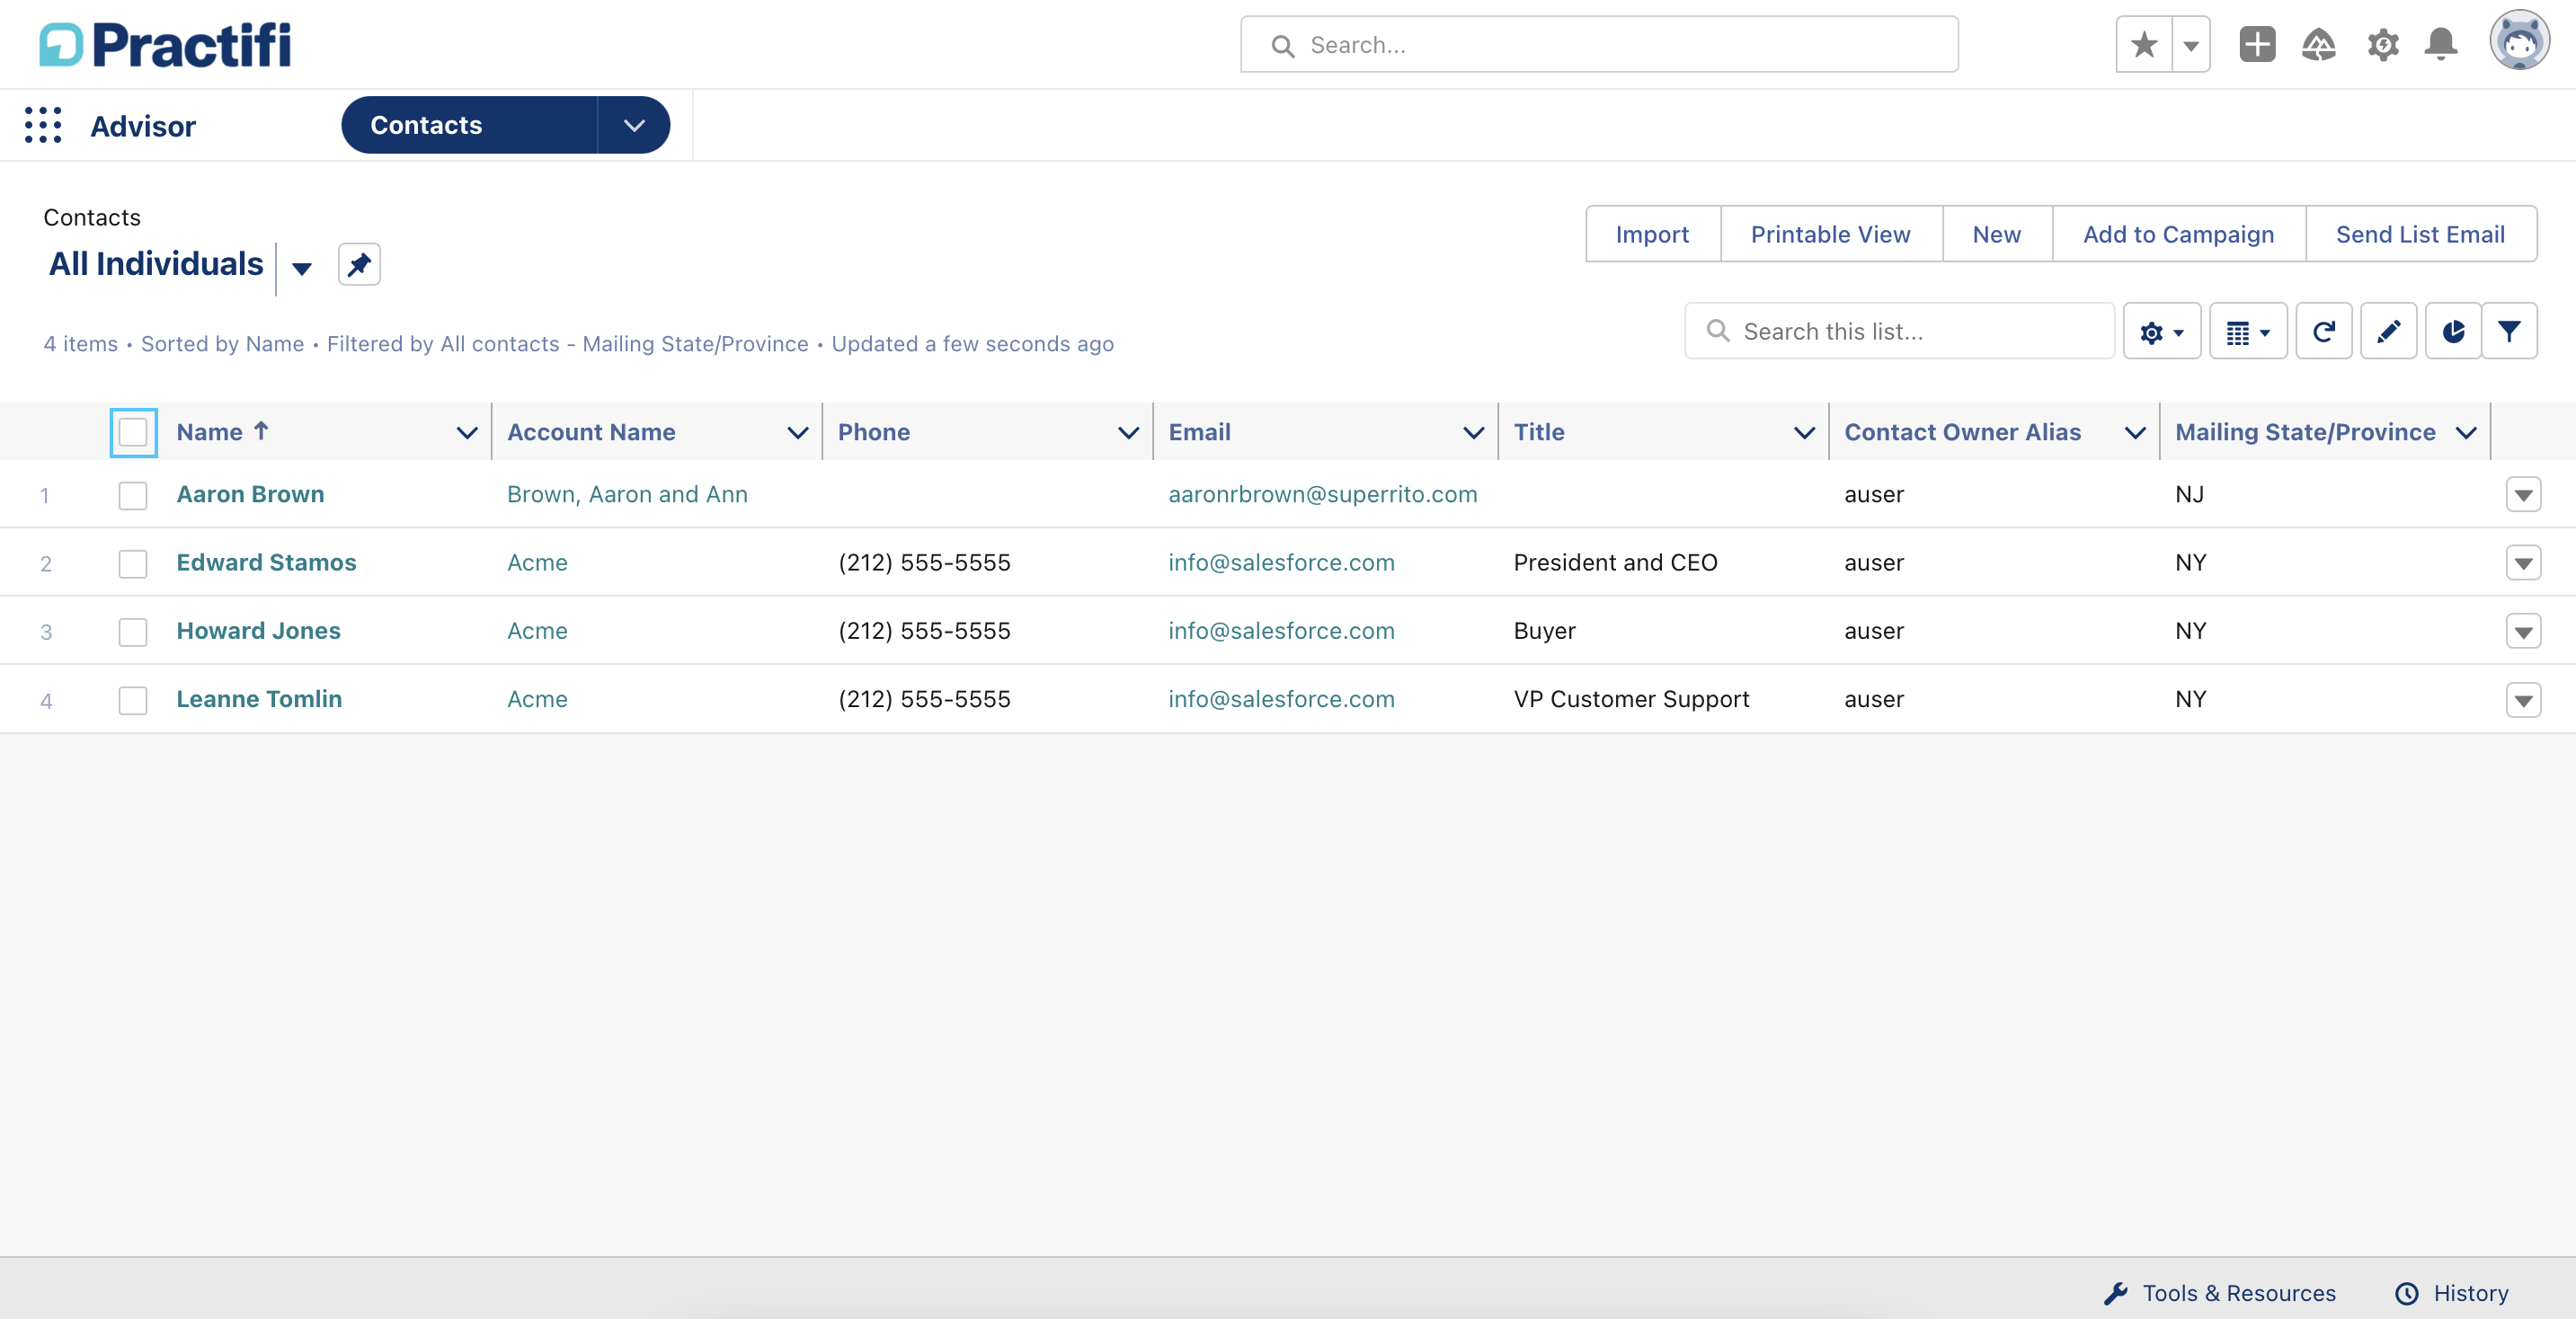Open the All Individuals list view picker
The height and width of the screenshot is (1319, 2576).
coord(301,268)
